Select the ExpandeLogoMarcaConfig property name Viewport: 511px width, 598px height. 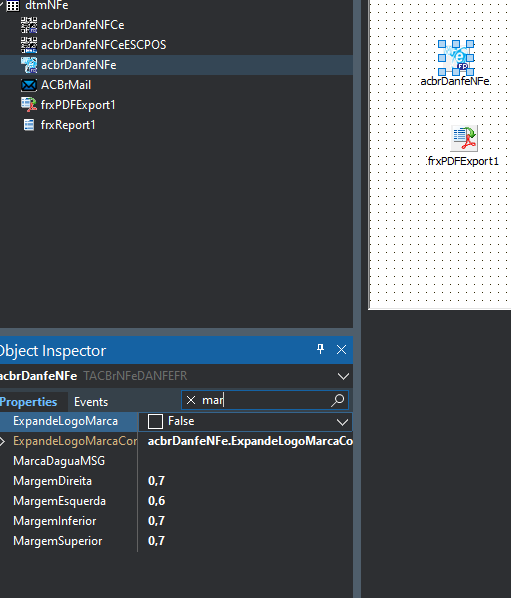75,441
